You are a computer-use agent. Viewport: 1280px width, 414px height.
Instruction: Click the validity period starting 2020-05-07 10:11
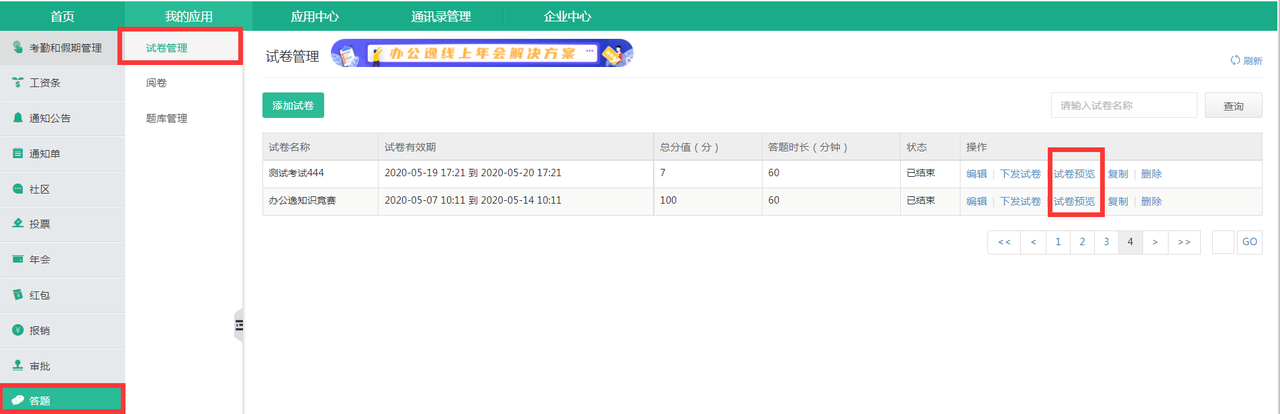tap(473, 201)
